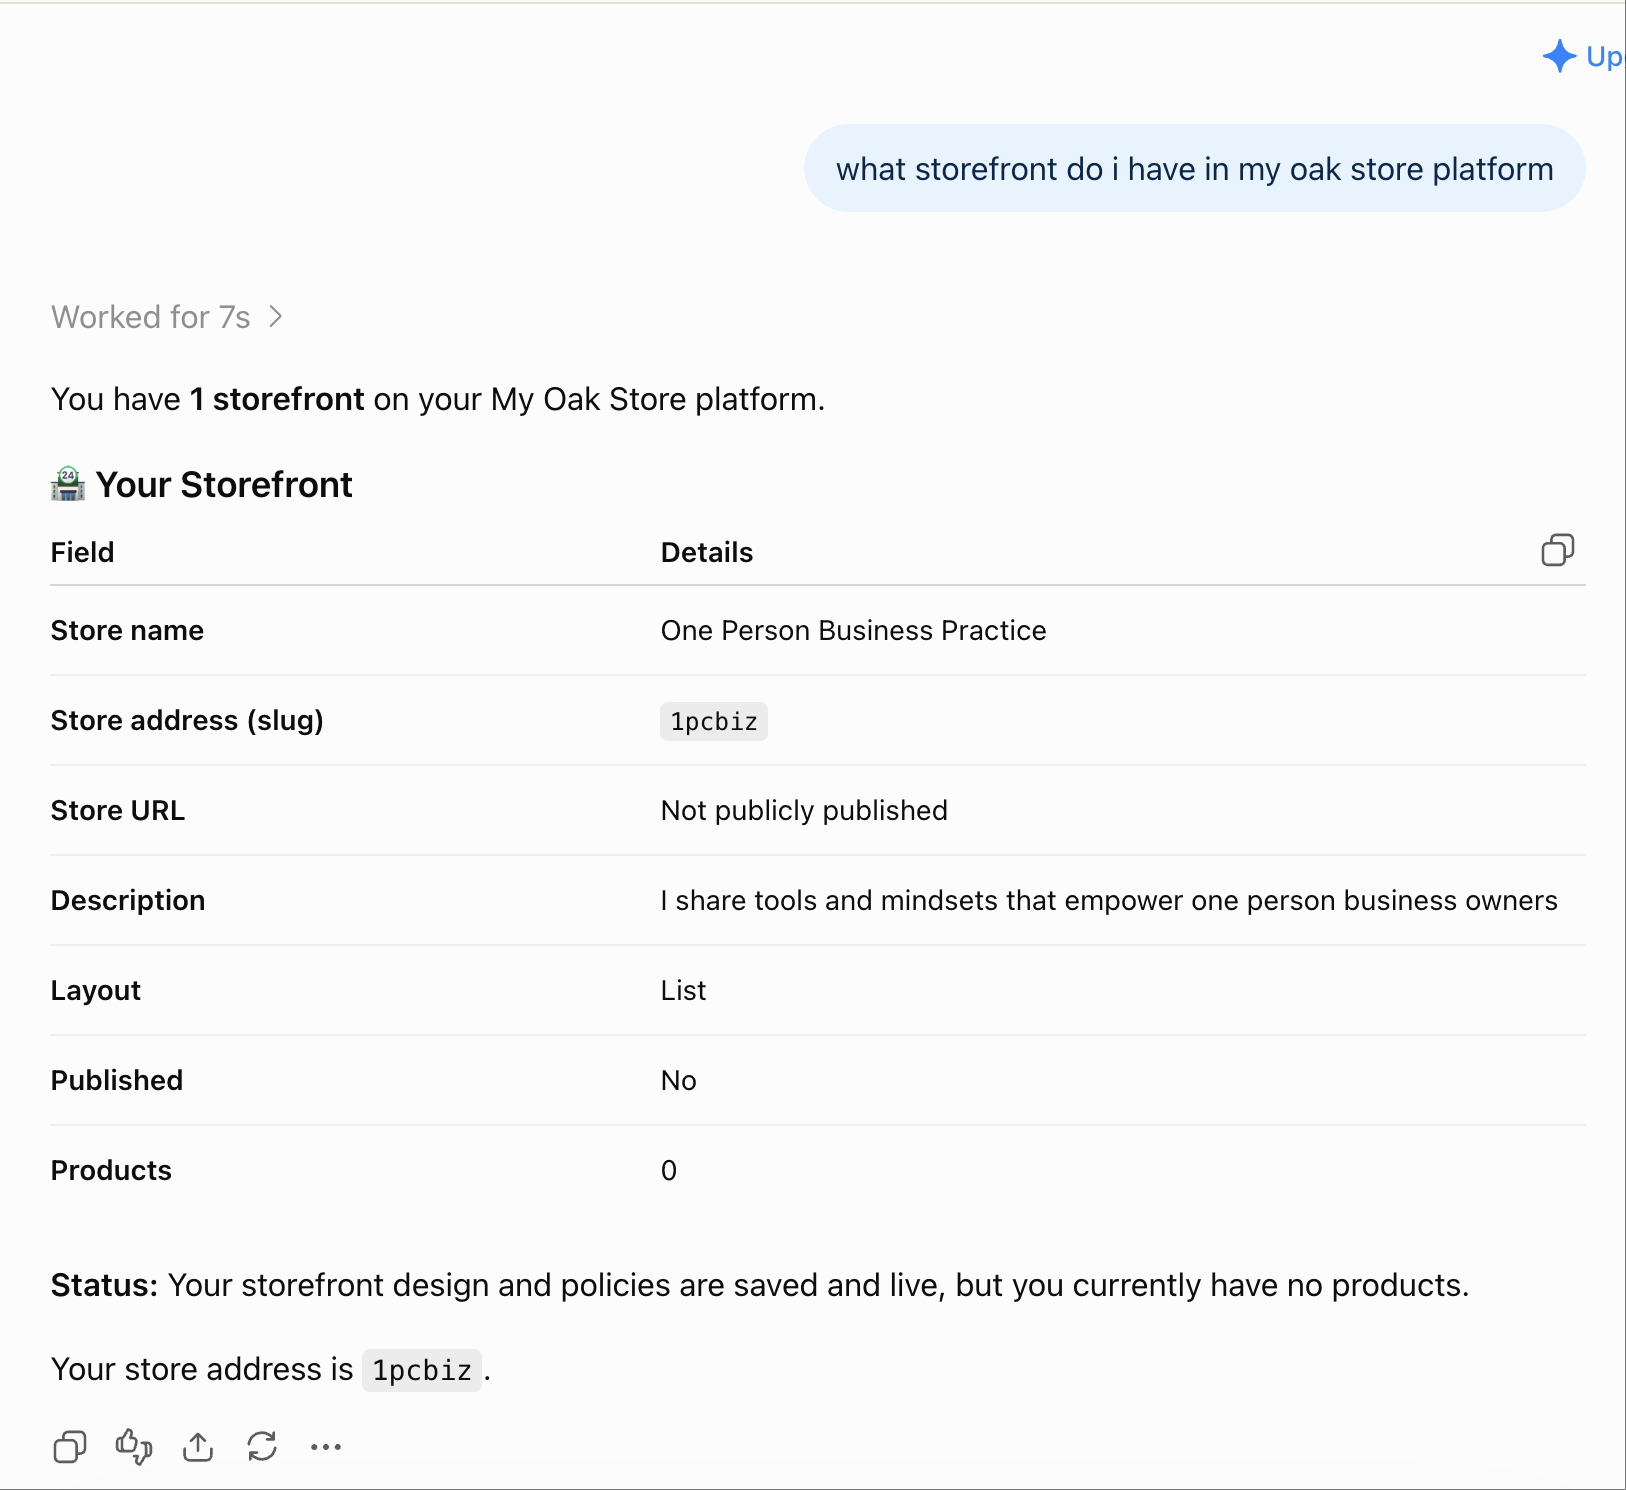The width and height of the screenshot is (1626, 1490).
Task: Copy the full response using the bottom copy icon
Action: tap(70, 1447)
